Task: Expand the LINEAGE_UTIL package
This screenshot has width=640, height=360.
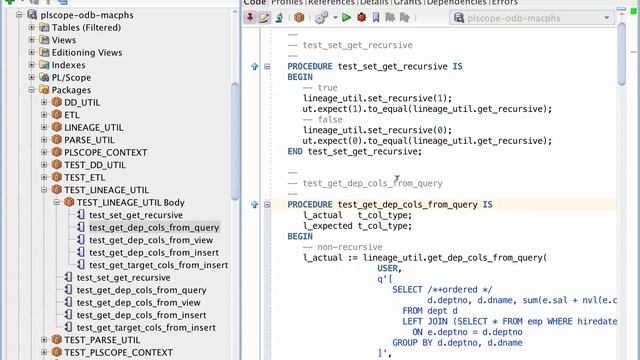Action: pyautogui.click(x=44, y=127)
